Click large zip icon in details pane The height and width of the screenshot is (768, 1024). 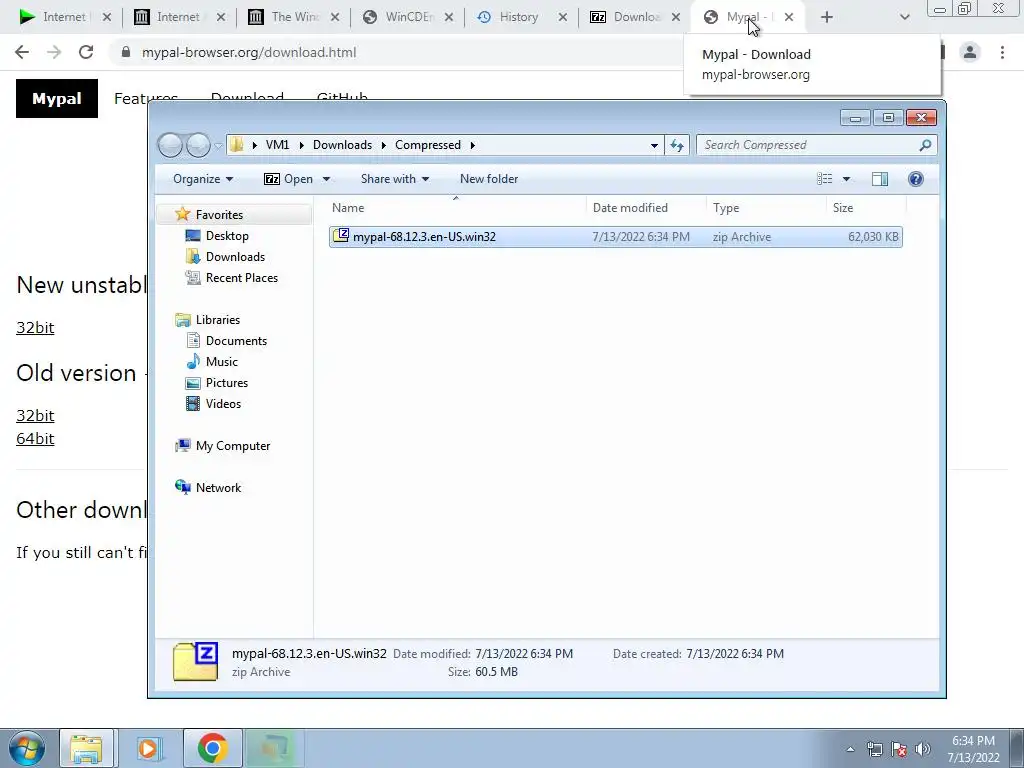(x=195, y=662)
